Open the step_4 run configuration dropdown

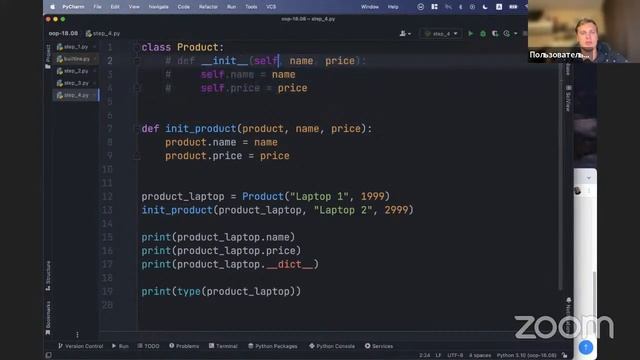[x=441, y=33]
